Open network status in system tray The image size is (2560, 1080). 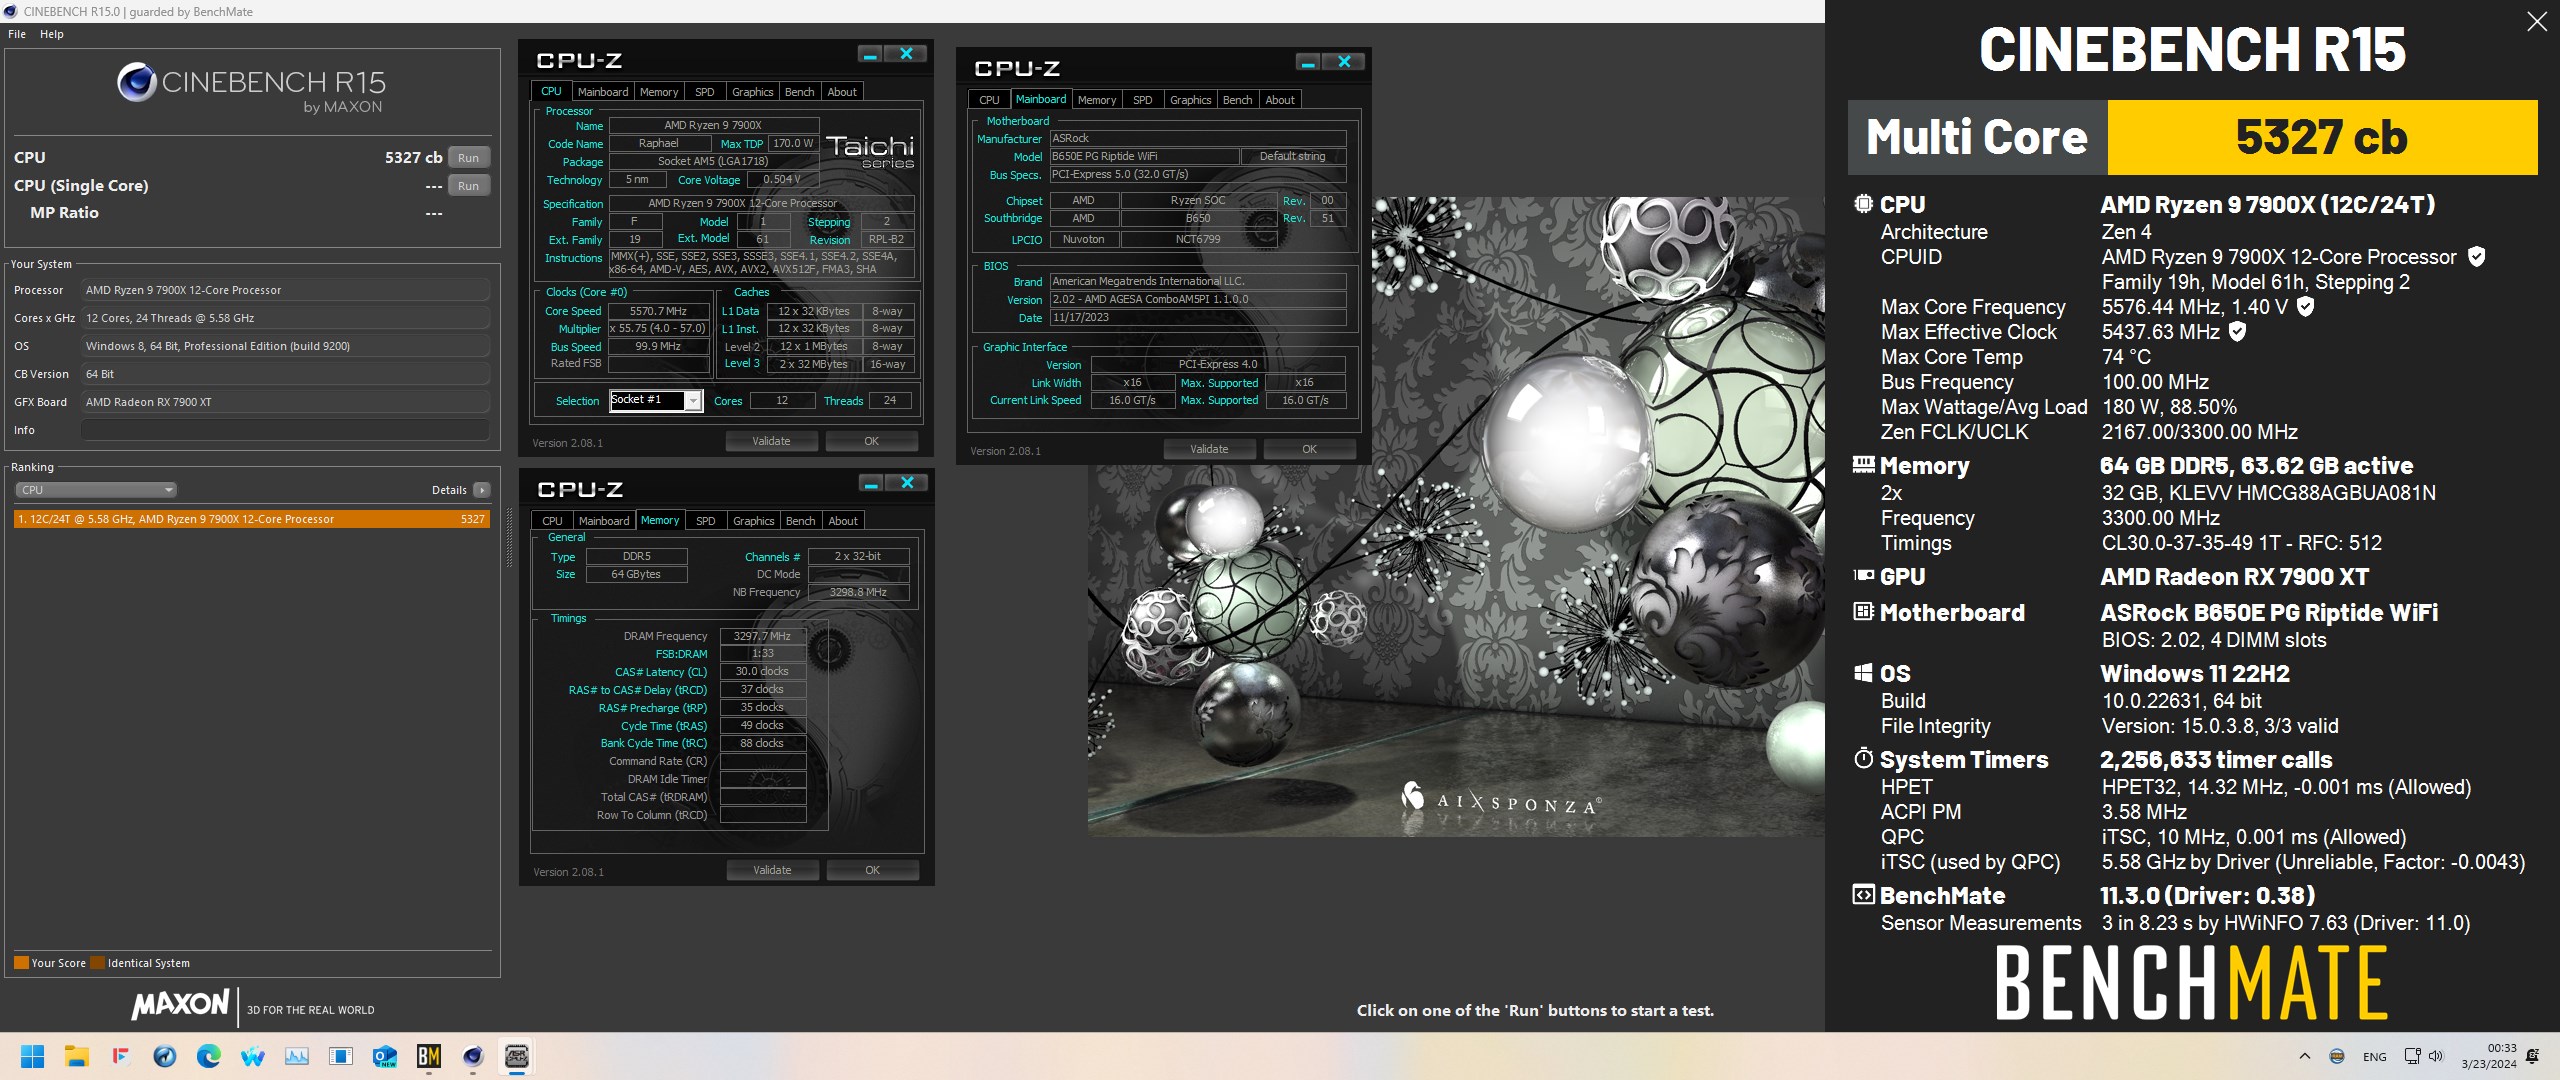point(2412,1056)
